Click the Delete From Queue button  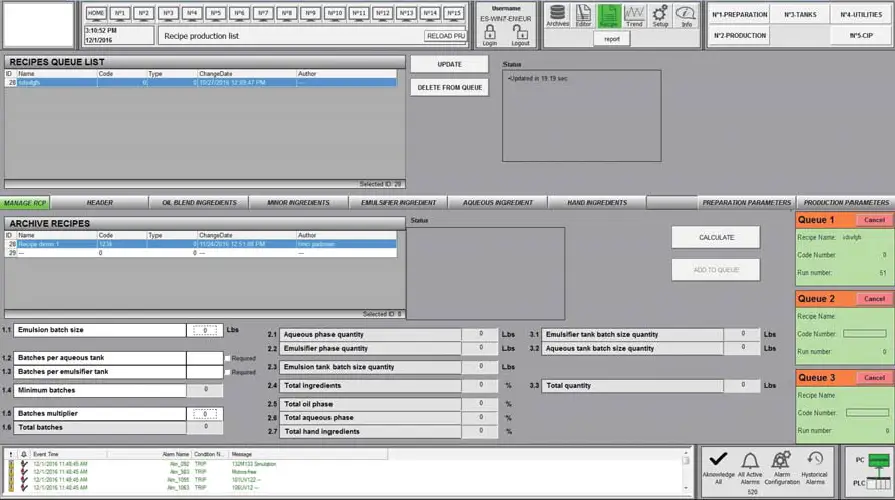click(449, 87)
